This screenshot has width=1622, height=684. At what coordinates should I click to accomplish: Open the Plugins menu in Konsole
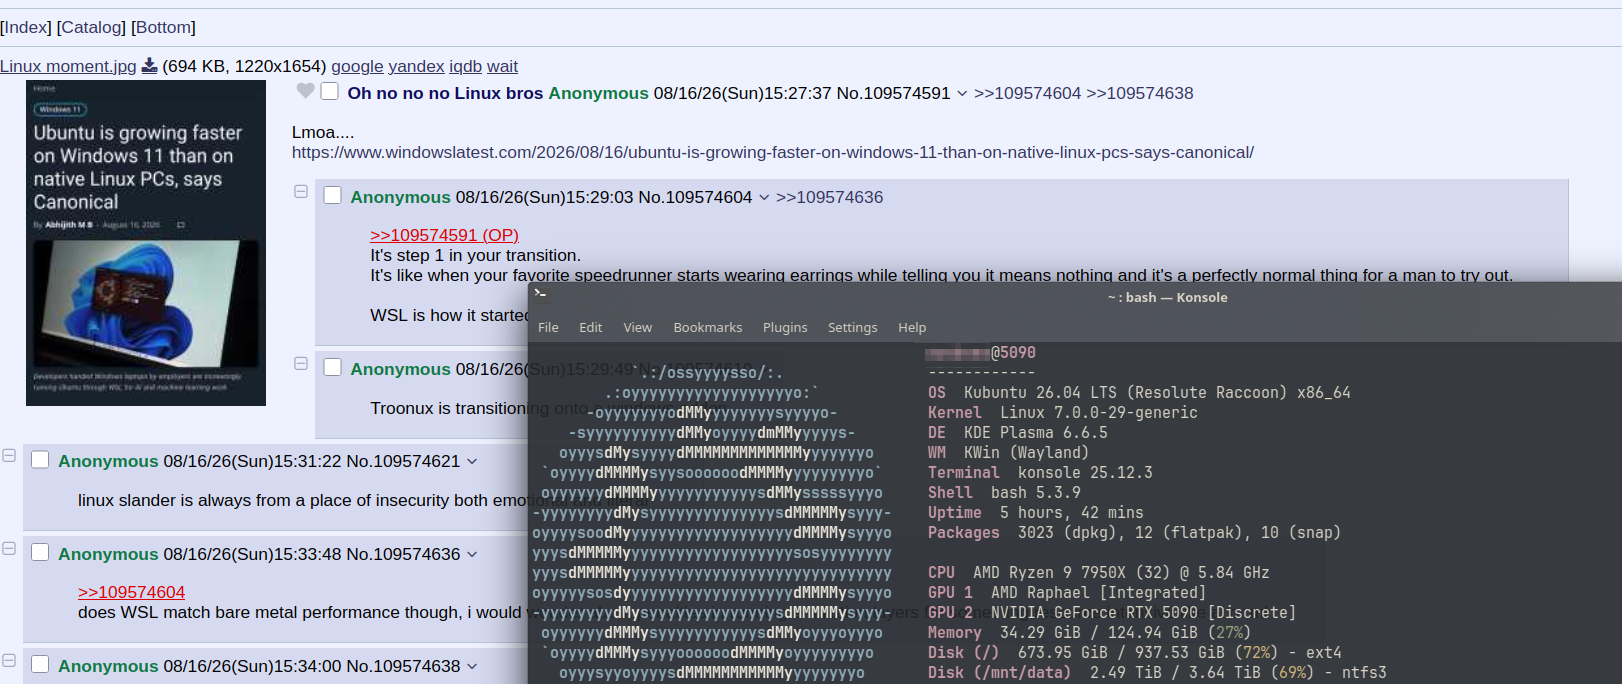pyautogui.click(x=785, y=327)
